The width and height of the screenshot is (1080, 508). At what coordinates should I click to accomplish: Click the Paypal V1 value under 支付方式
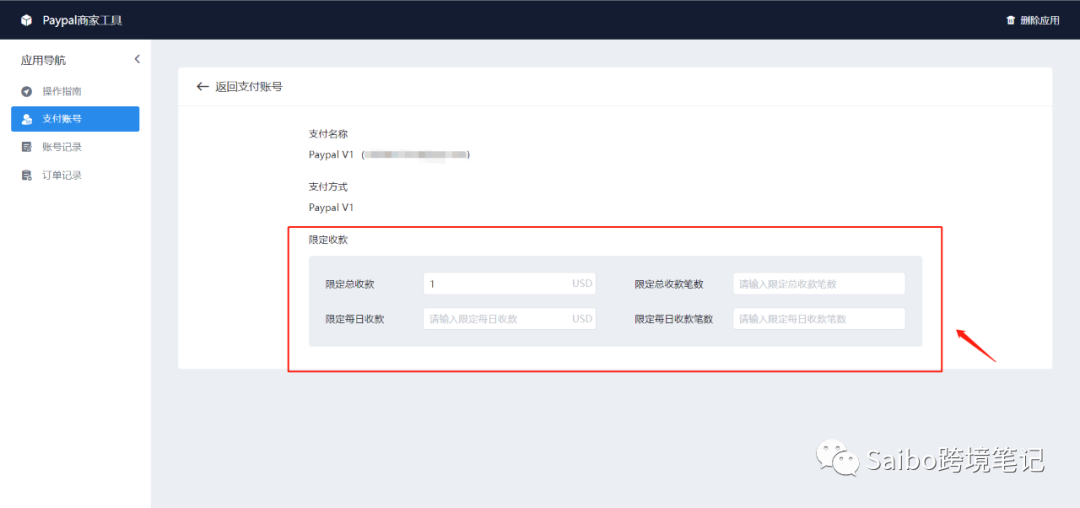point(331,207)
